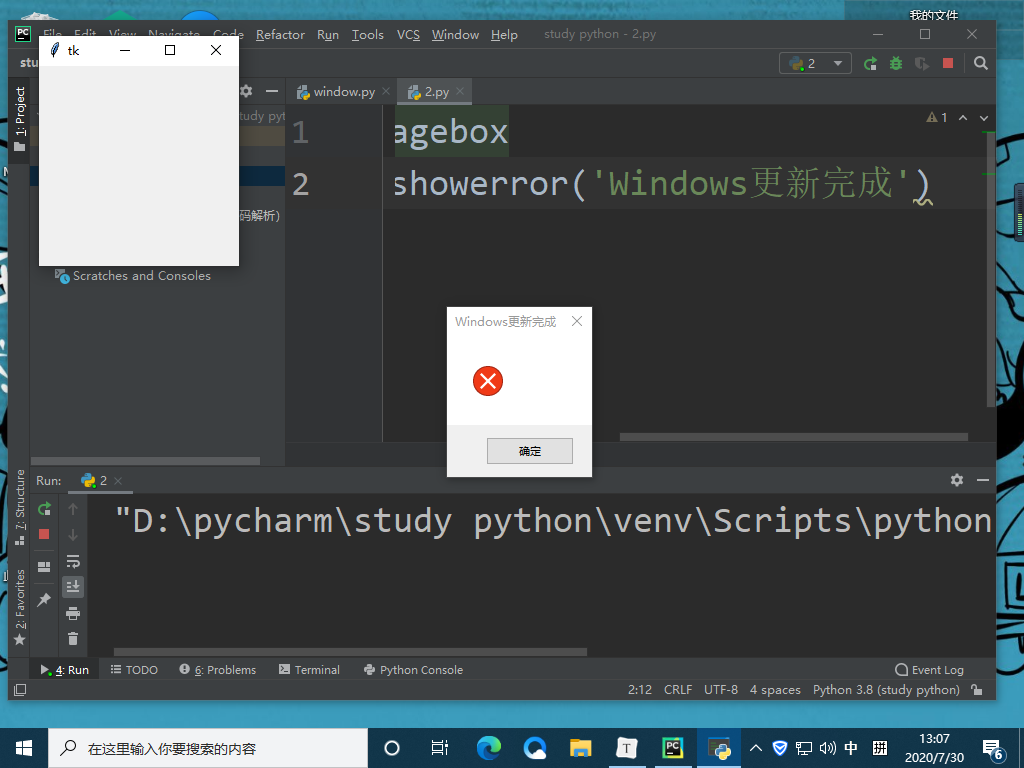Open the 4: Run tool window button

pos(65,669)
